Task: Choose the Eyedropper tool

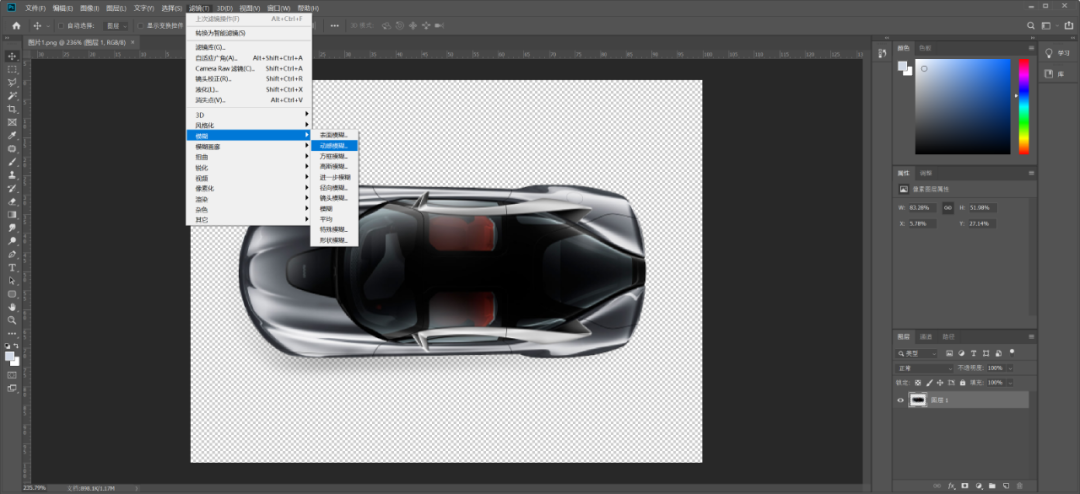Action: (12, 135)
